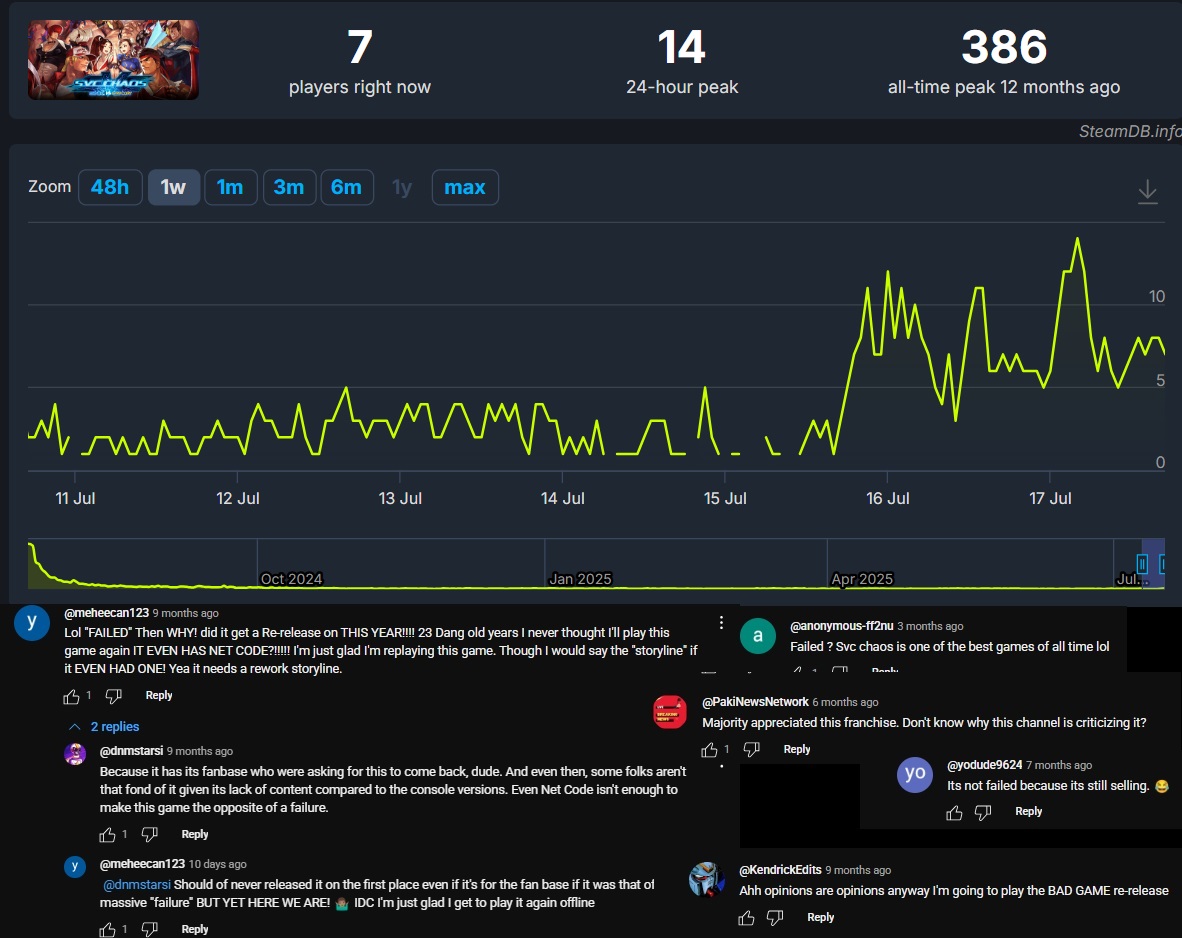Screen dimensions: 1182x938
Task: Reply to @KendrickEdits' comment
Action: (x=820, y=917)
